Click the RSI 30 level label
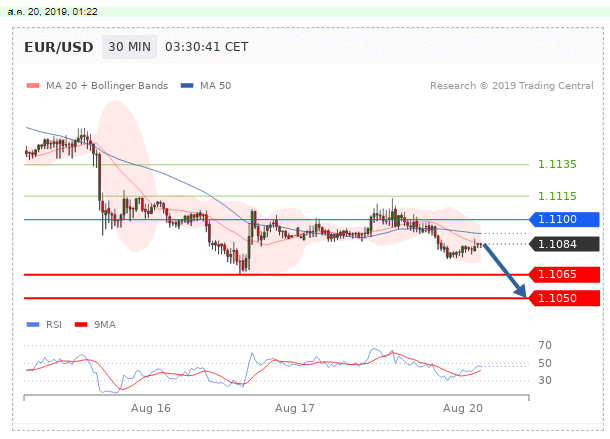610x439 pixels. pyautogui.click(x=545, y=380)
